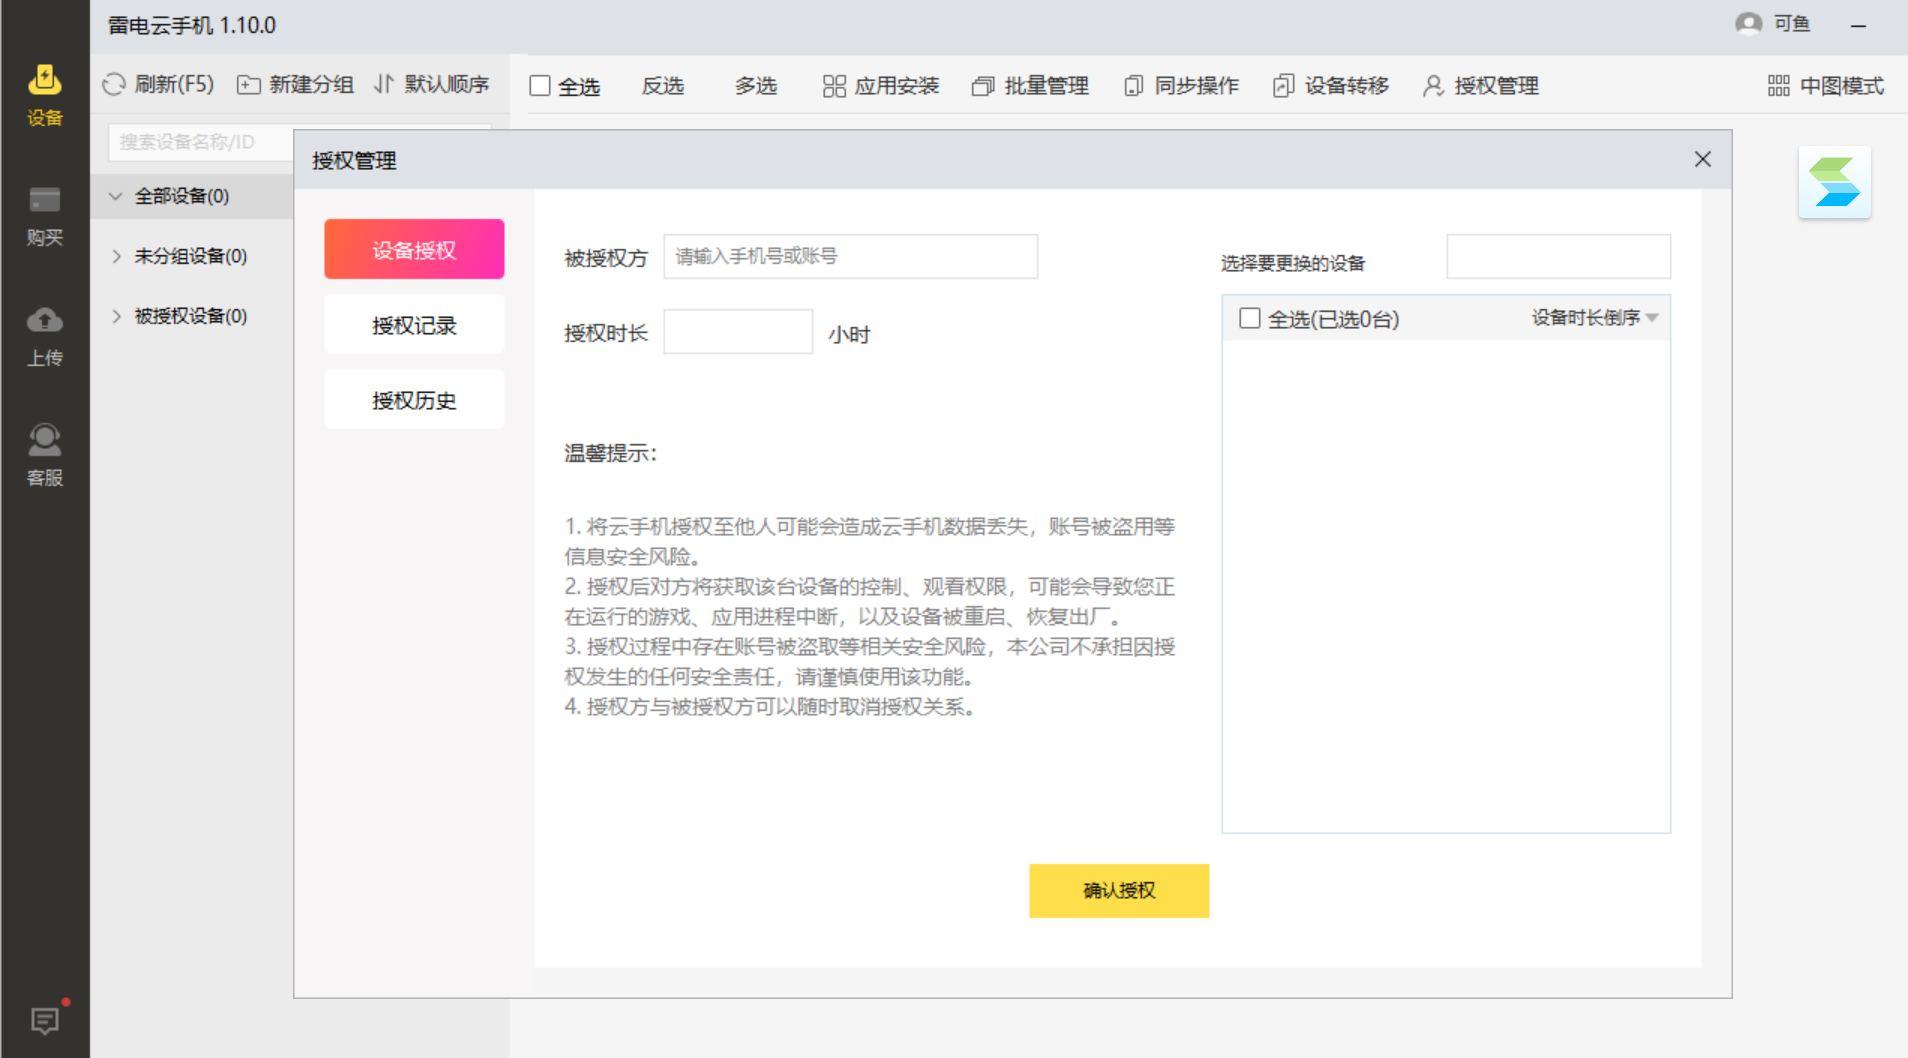This screenshot has height=1058, width=1908.
Task: Open the 应用安装 (App Install) tool
Action: [879, 86]
